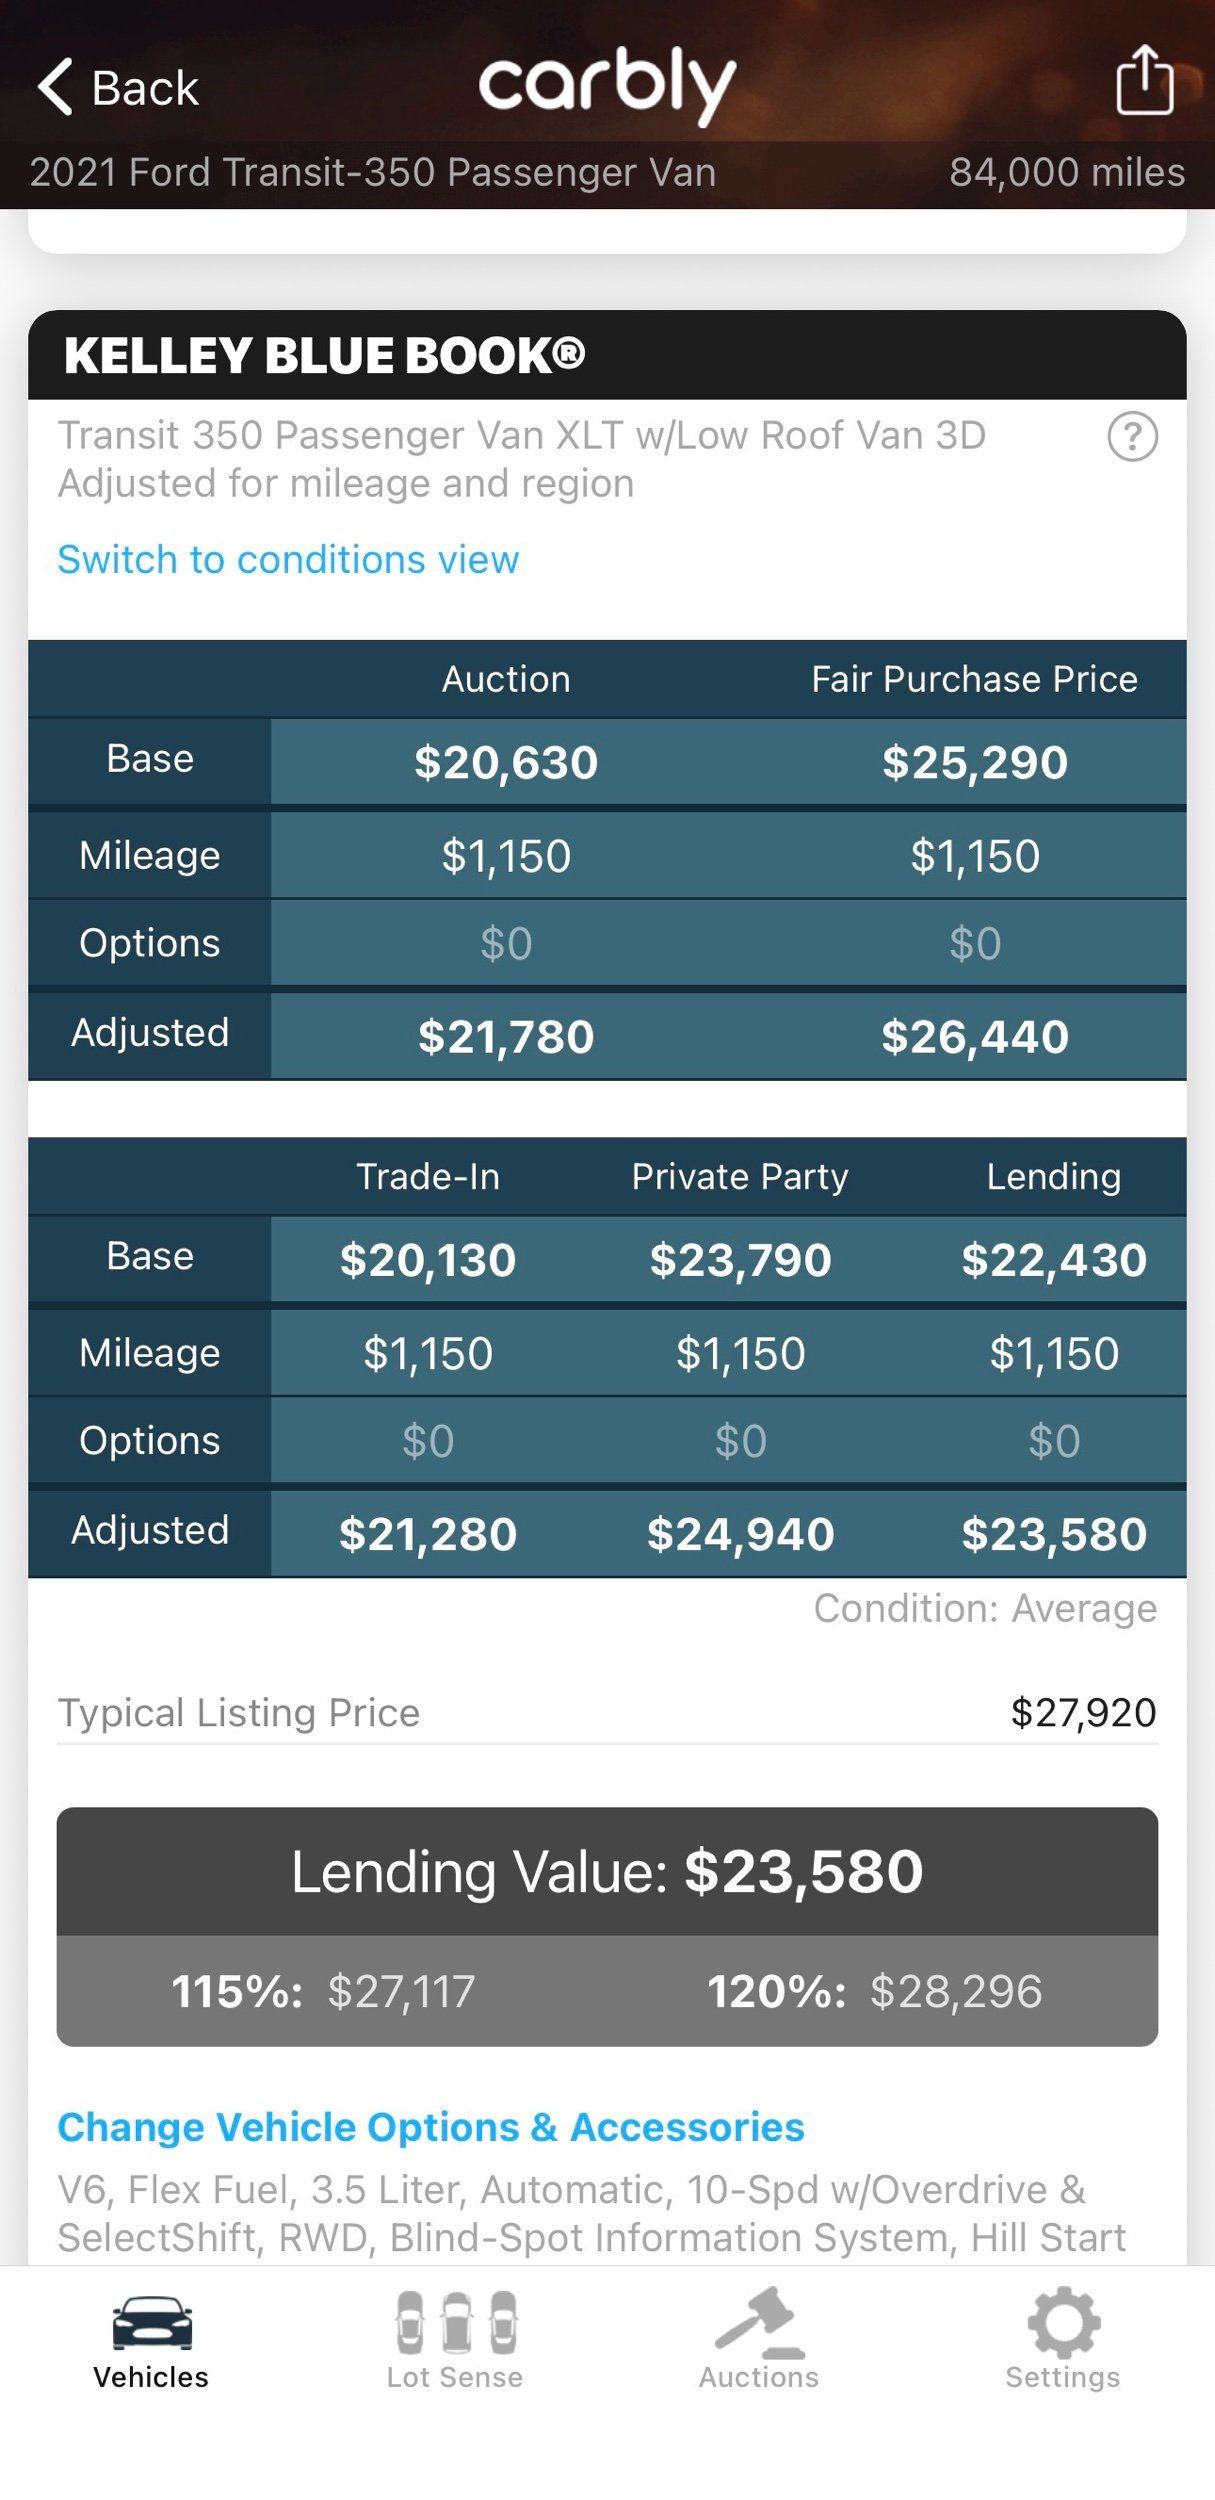Tap the Lending Value $23,580 banner

[607, 1871]
